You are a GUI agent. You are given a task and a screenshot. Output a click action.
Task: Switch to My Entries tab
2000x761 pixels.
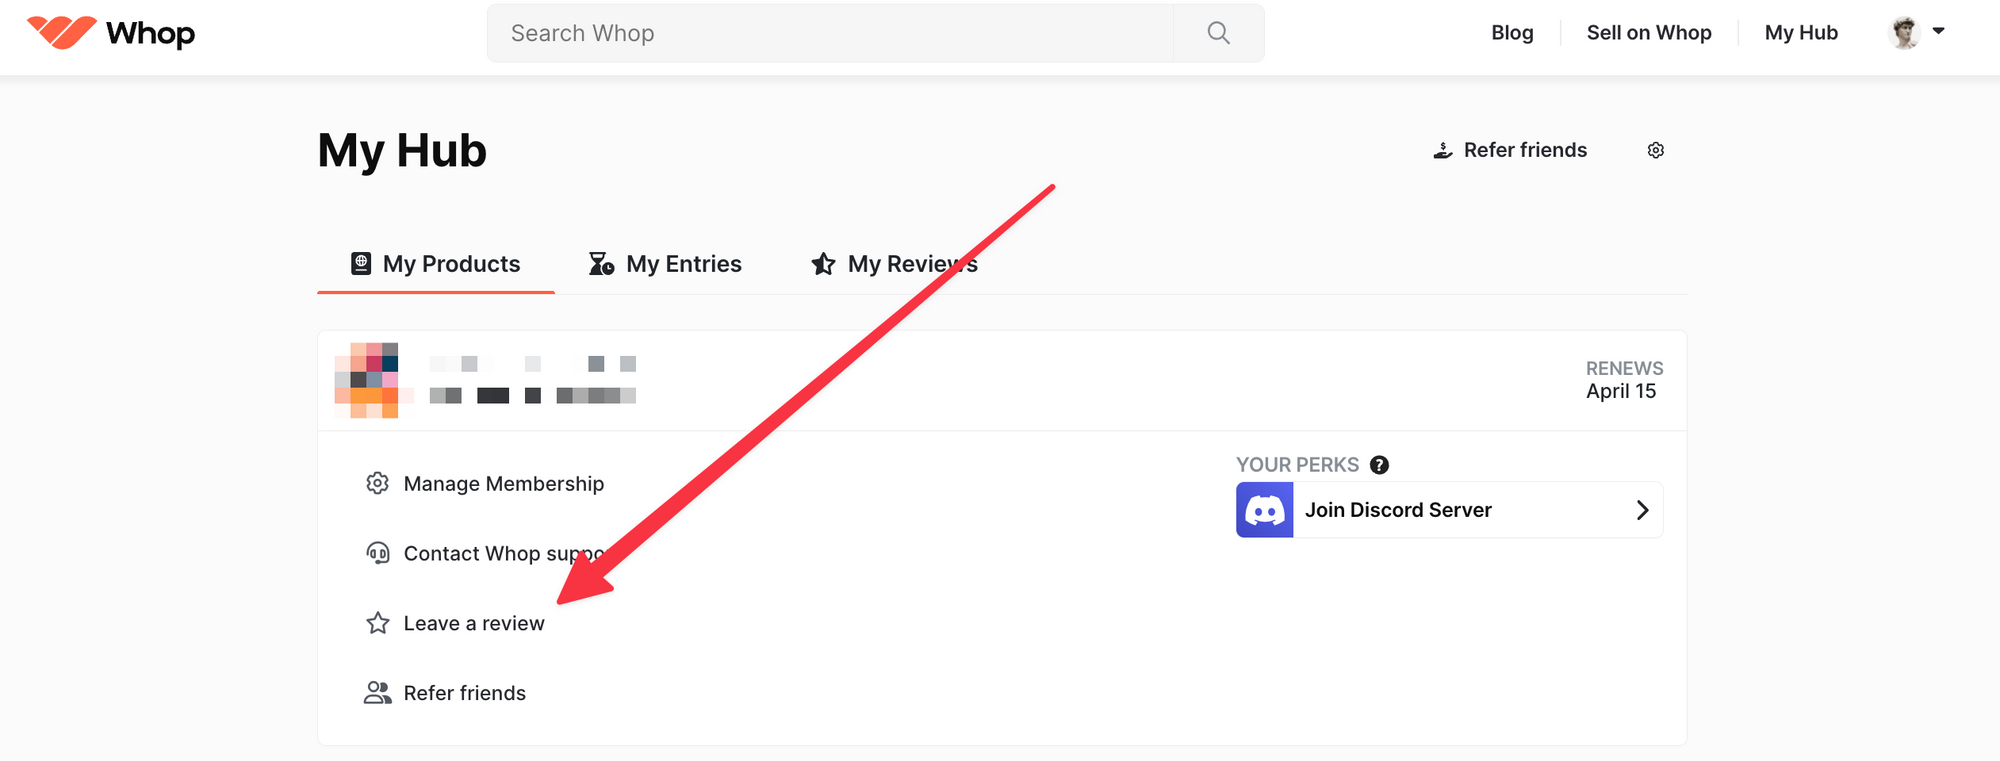(665, 264)
